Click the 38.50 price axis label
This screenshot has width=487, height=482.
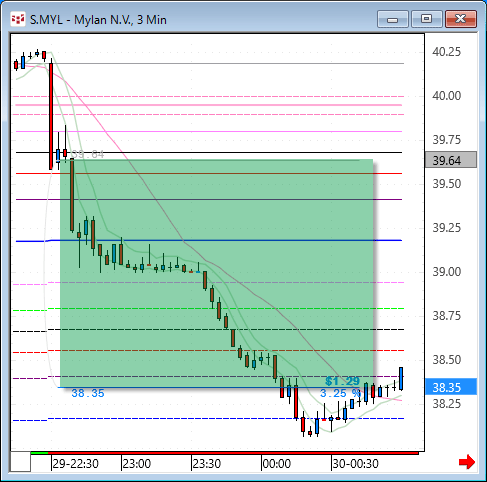click(x=447, y=360)
